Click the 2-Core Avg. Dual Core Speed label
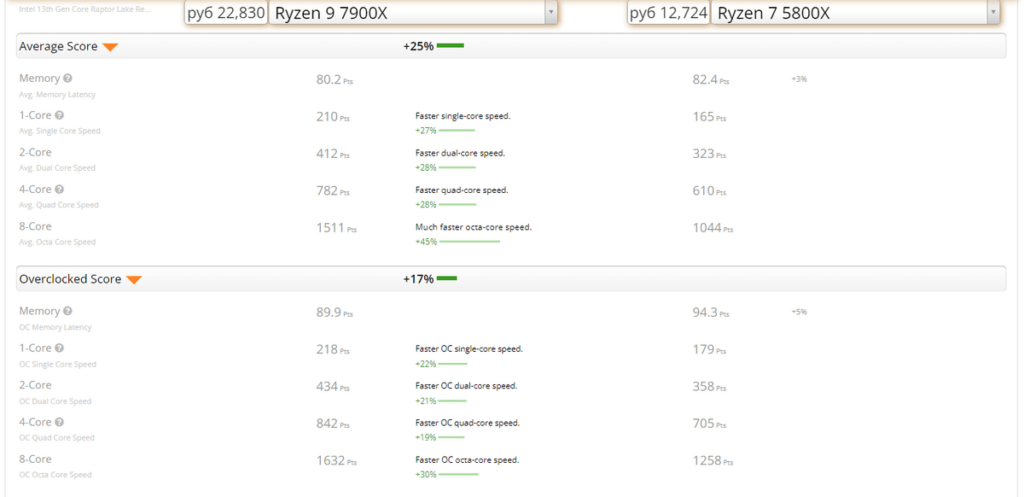Screen dimensions: 1024x497 (x=57, y=159)
